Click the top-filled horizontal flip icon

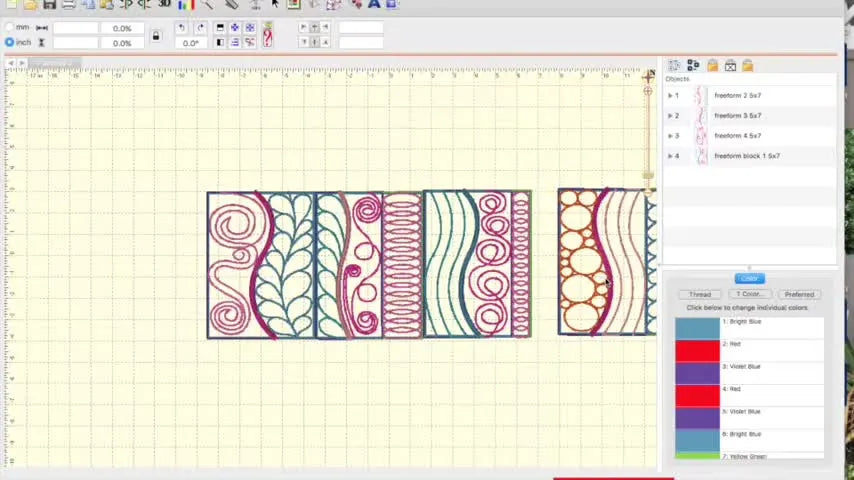pos(220,28)
